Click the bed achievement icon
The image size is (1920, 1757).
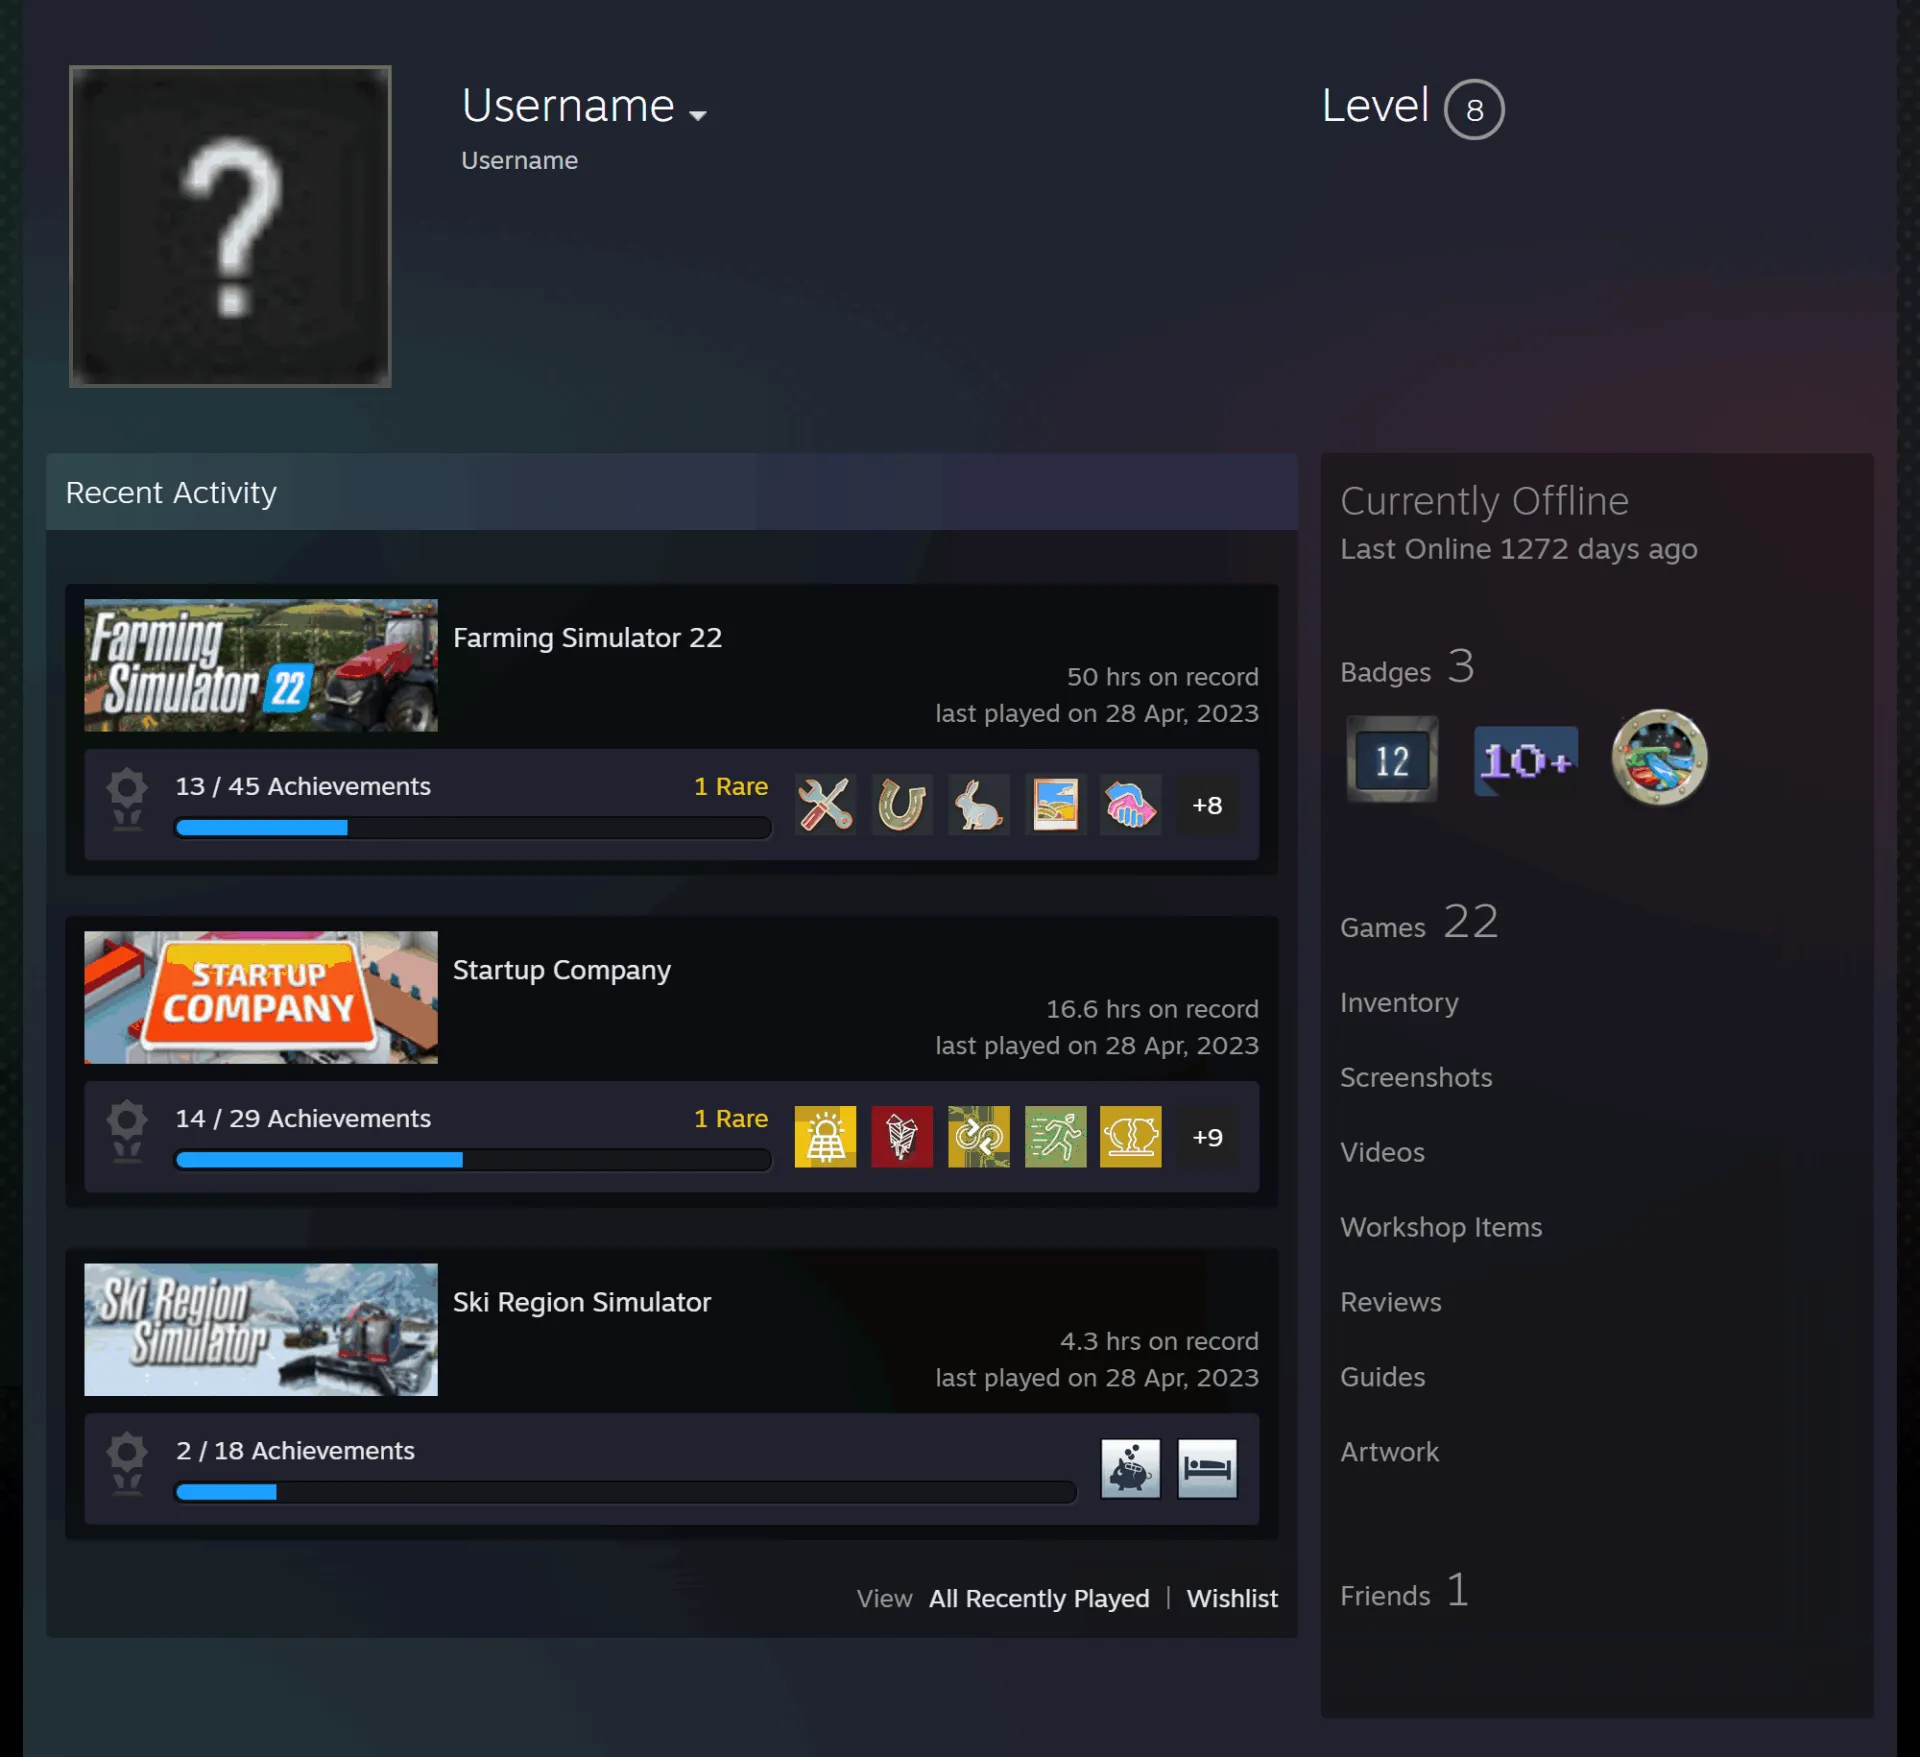(1207, 1469)
